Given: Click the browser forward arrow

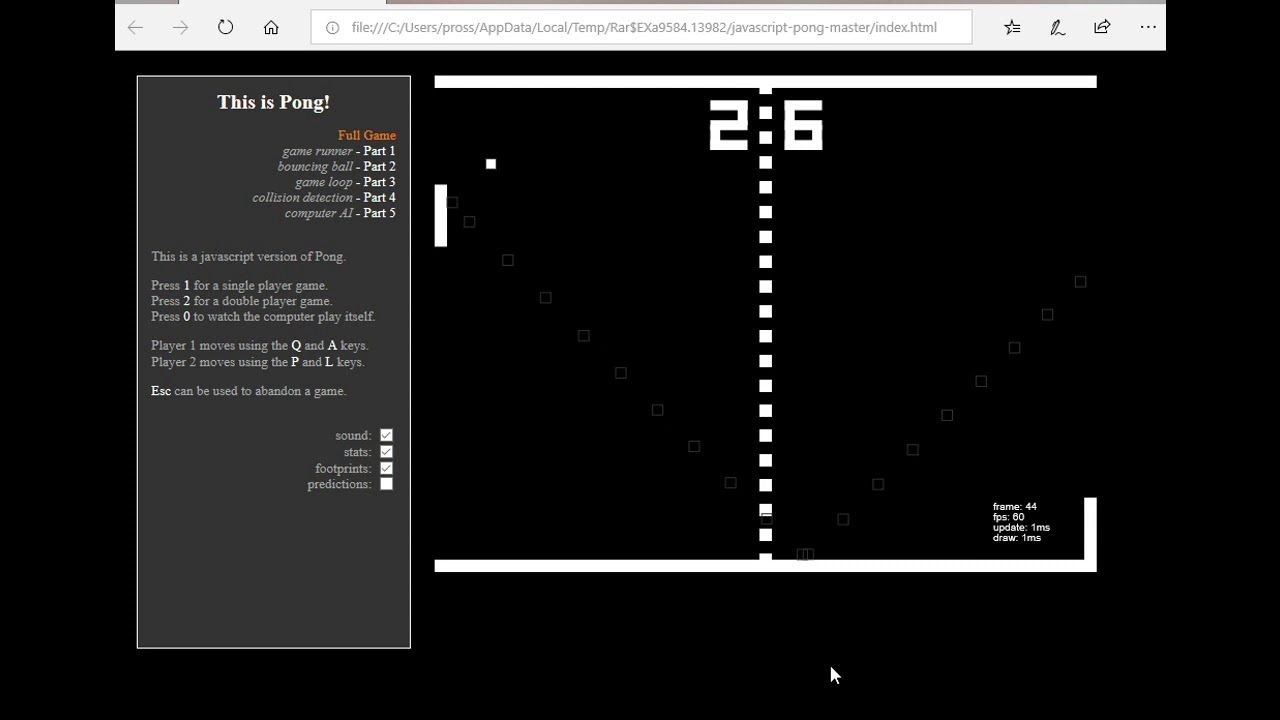Looking at the screenshot, I should [180, 27].
